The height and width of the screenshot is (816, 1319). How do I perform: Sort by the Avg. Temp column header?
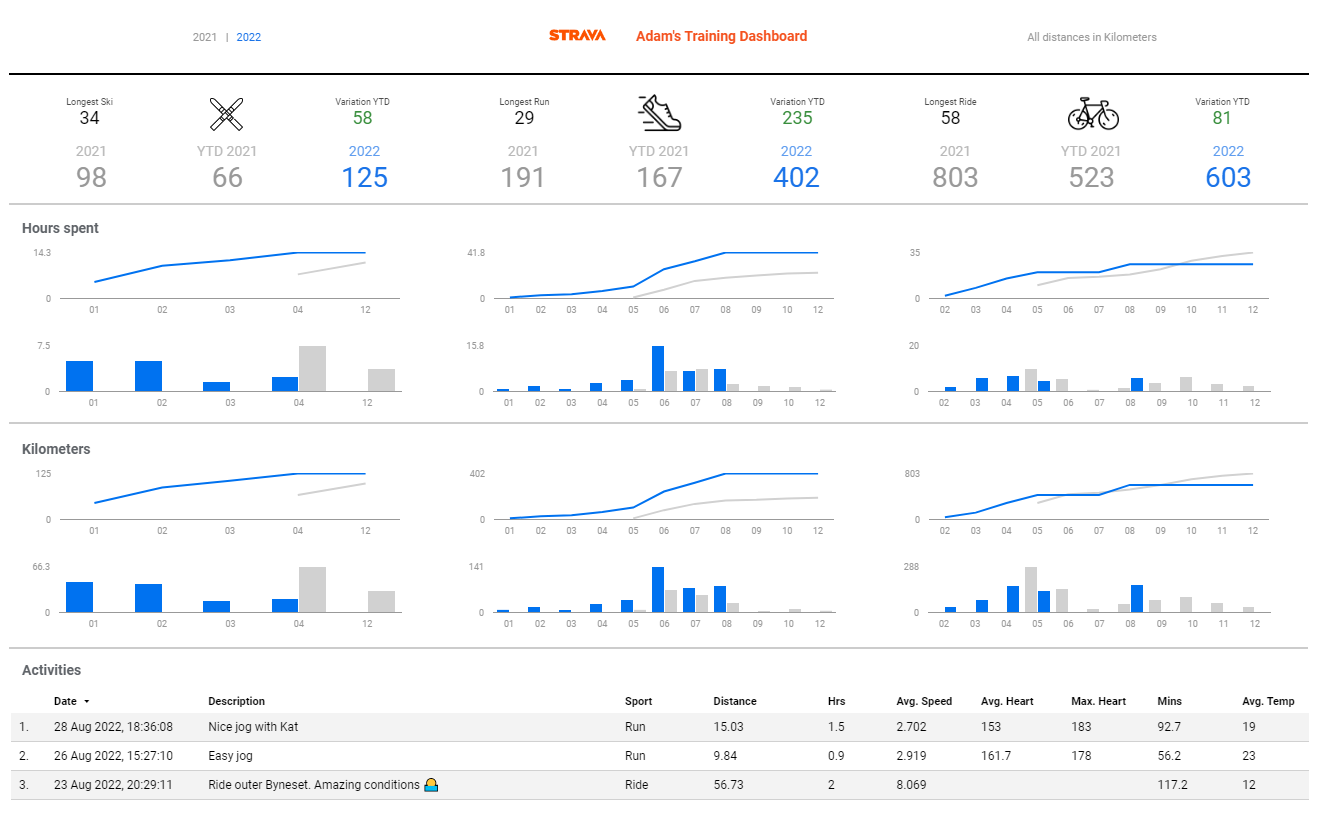(x=1268, y=702)
